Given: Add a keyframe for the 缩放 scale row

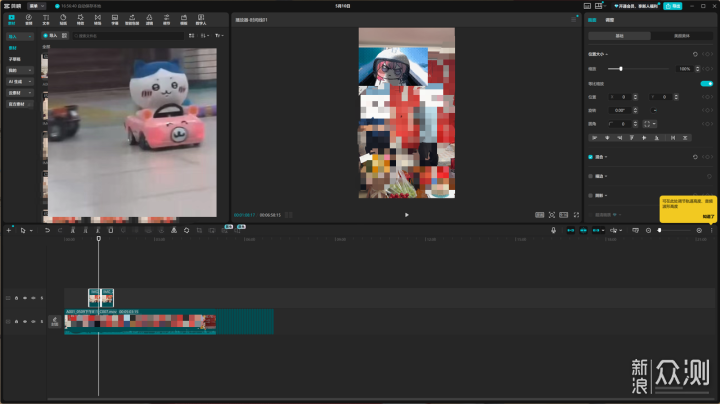Looking at the screenshot, I should (708, 69).
